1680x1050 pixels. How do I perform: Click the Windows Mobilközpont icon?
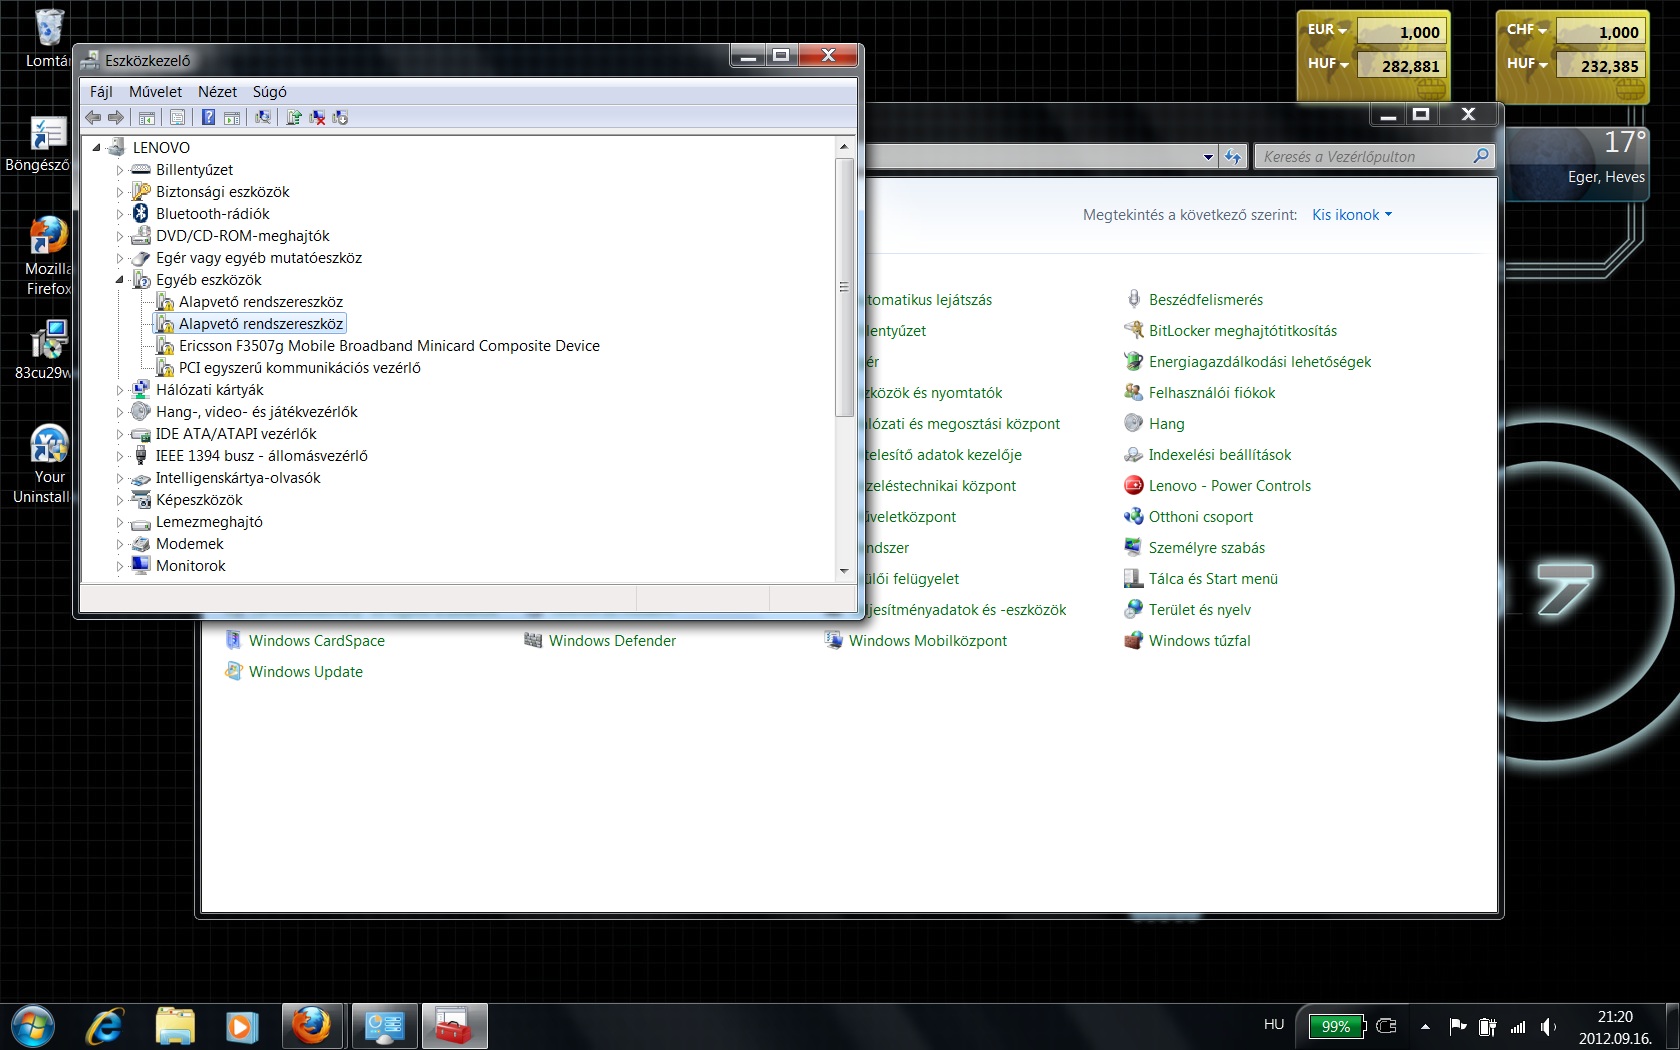(x=833, y=641)
